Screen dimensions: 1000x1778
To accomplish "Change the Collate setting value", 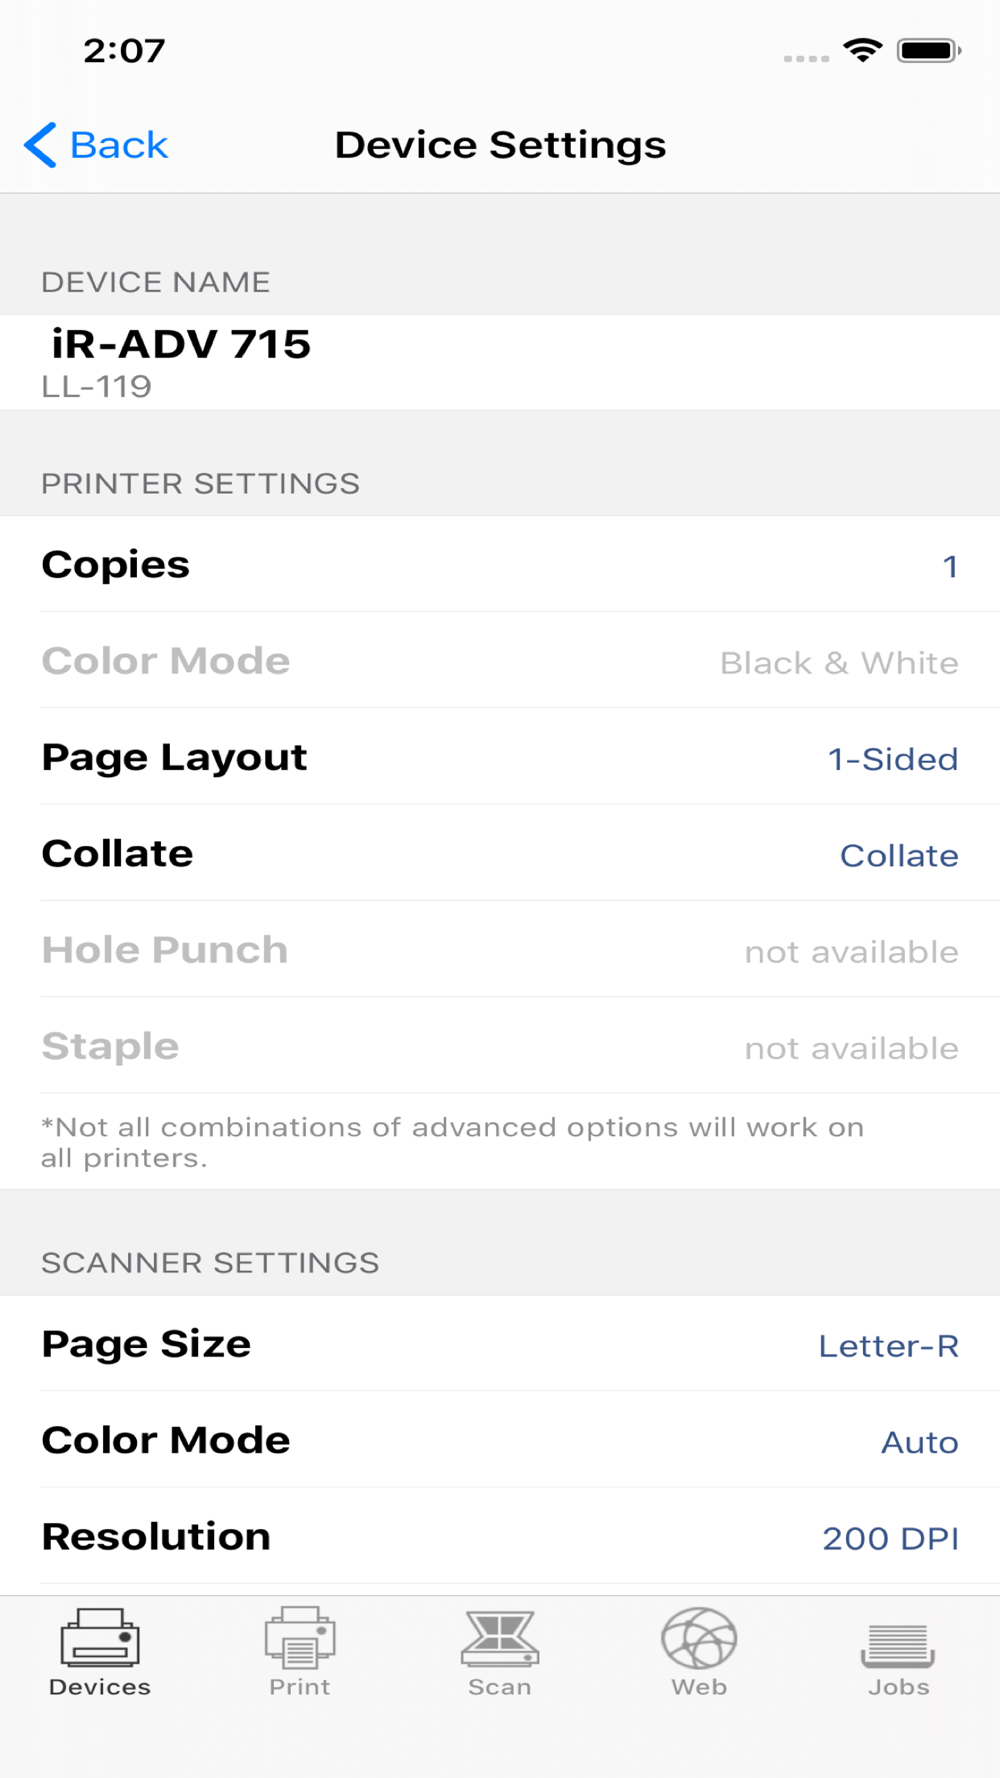I will [898, 856].
